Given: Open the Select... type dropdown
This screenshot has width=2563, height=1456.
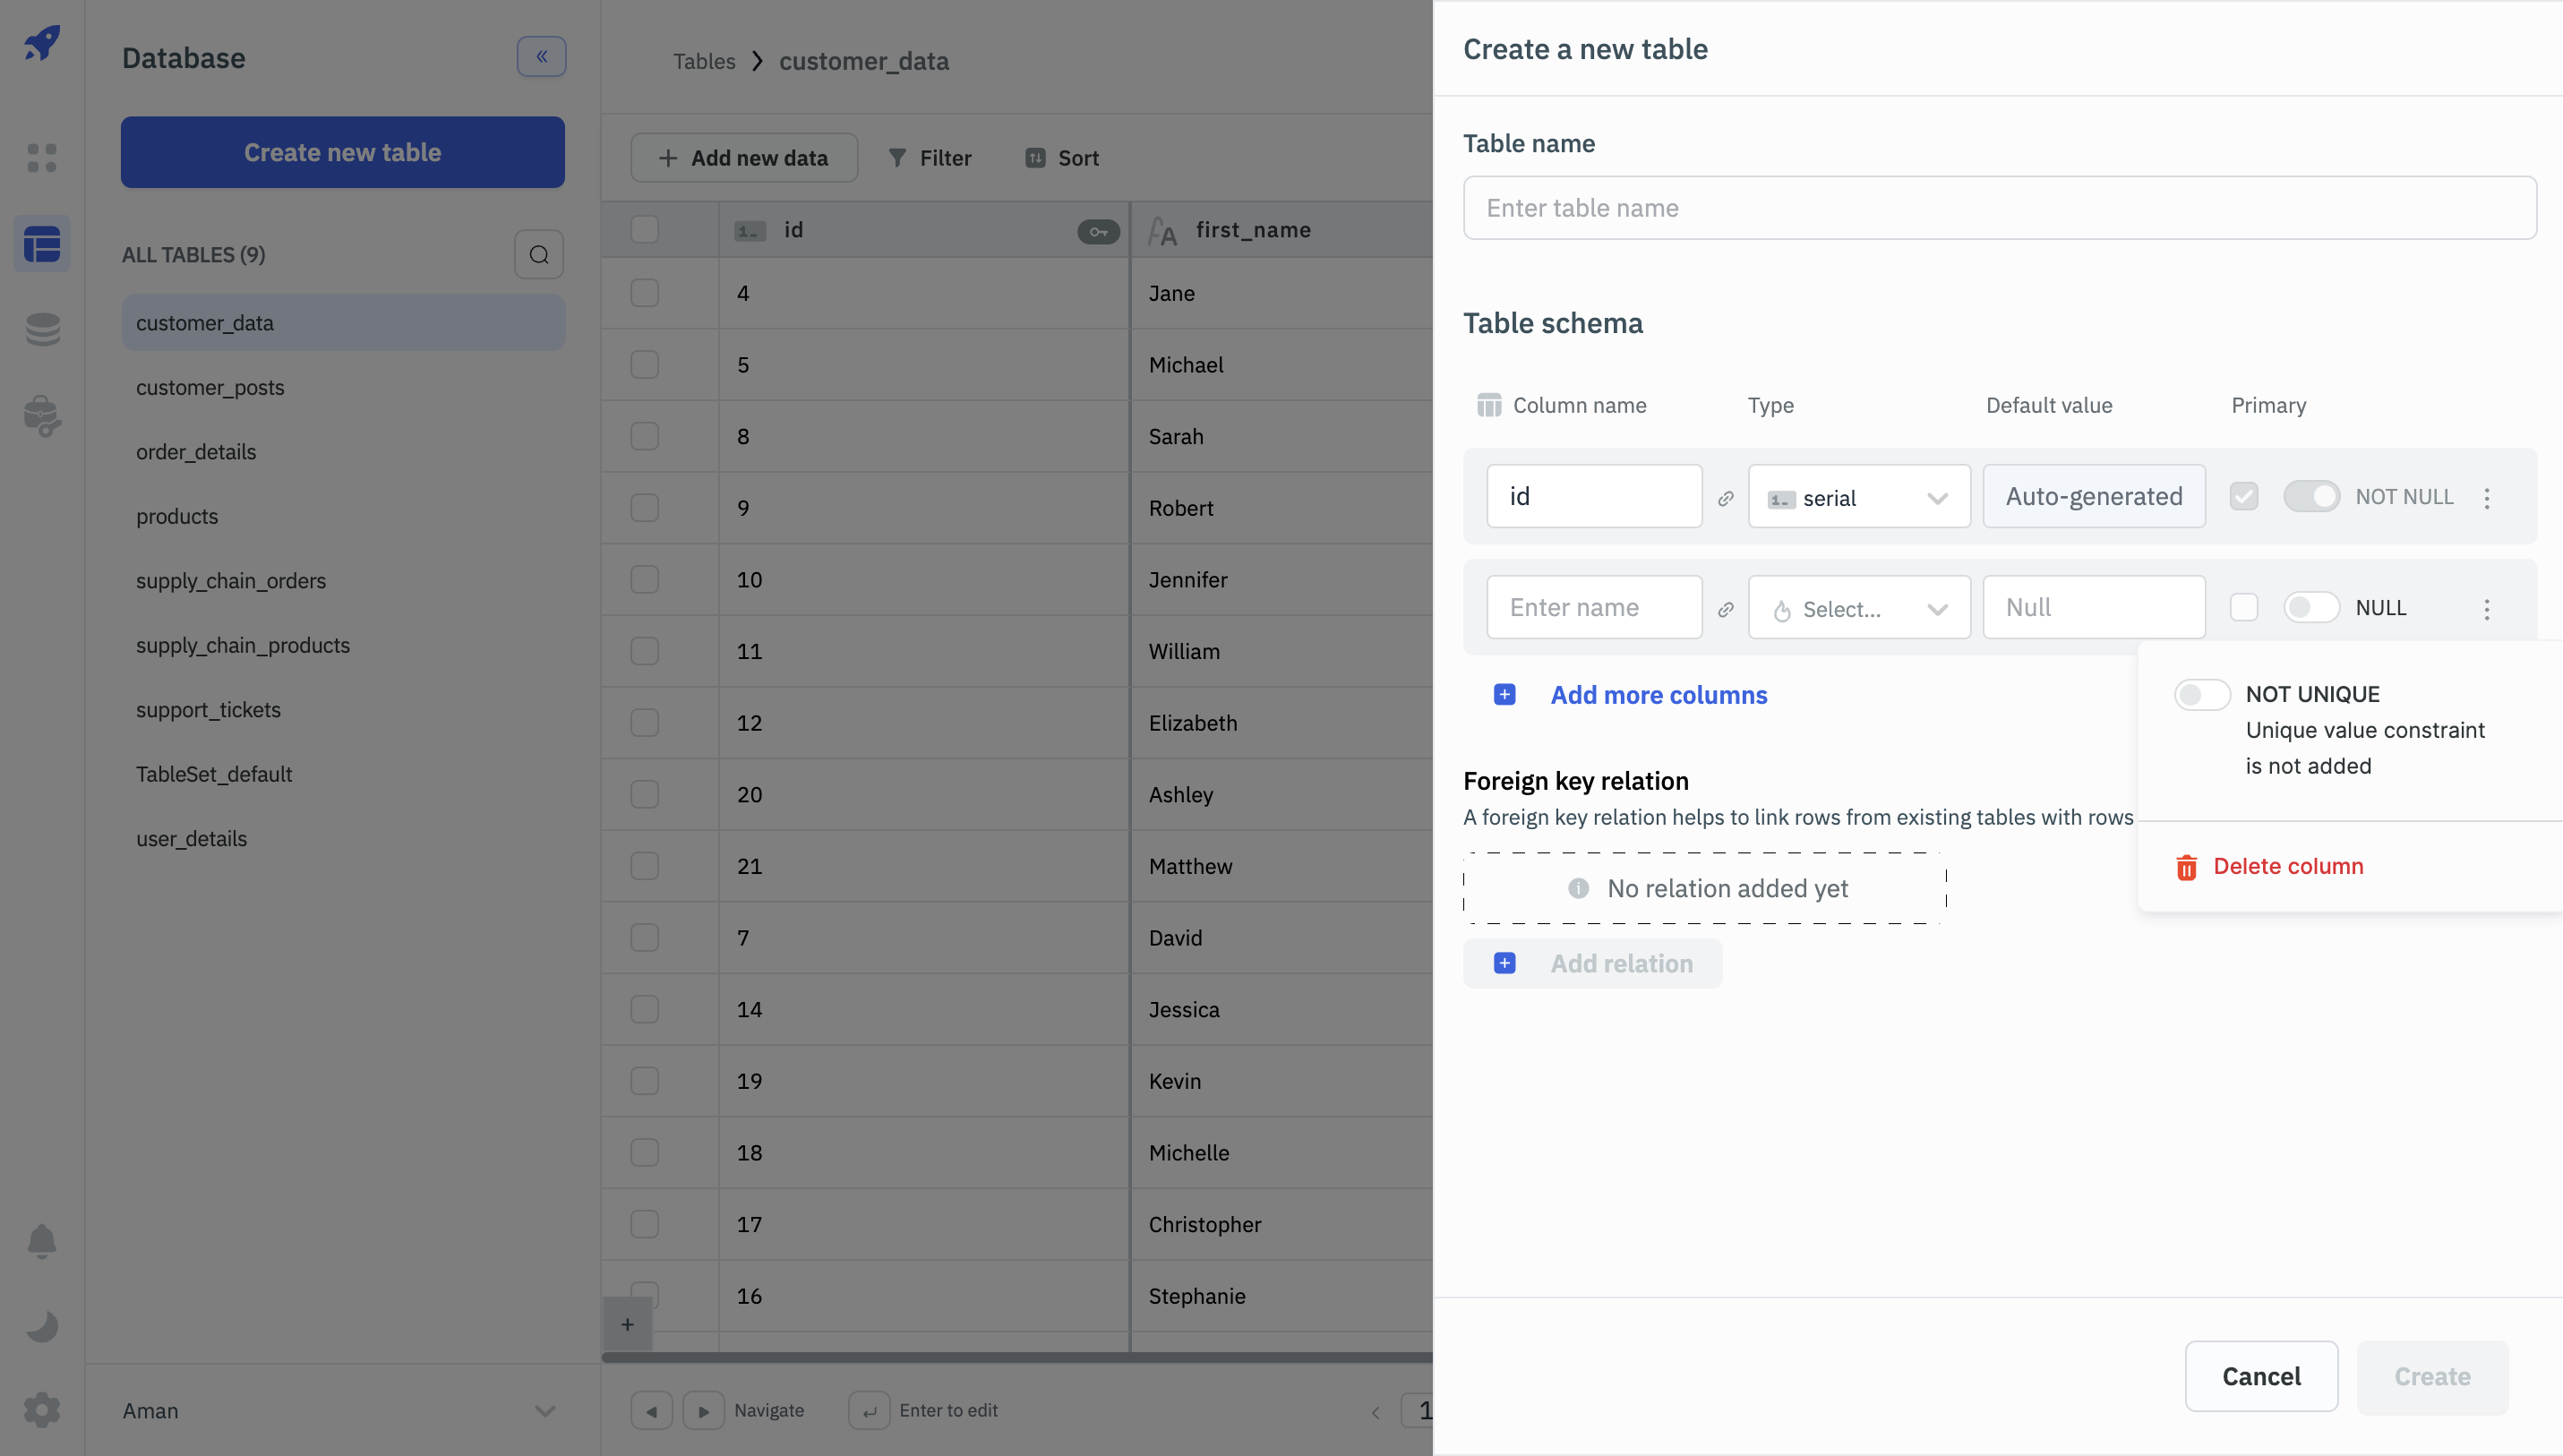Looking at the screenshot, I should (1858, 608).
